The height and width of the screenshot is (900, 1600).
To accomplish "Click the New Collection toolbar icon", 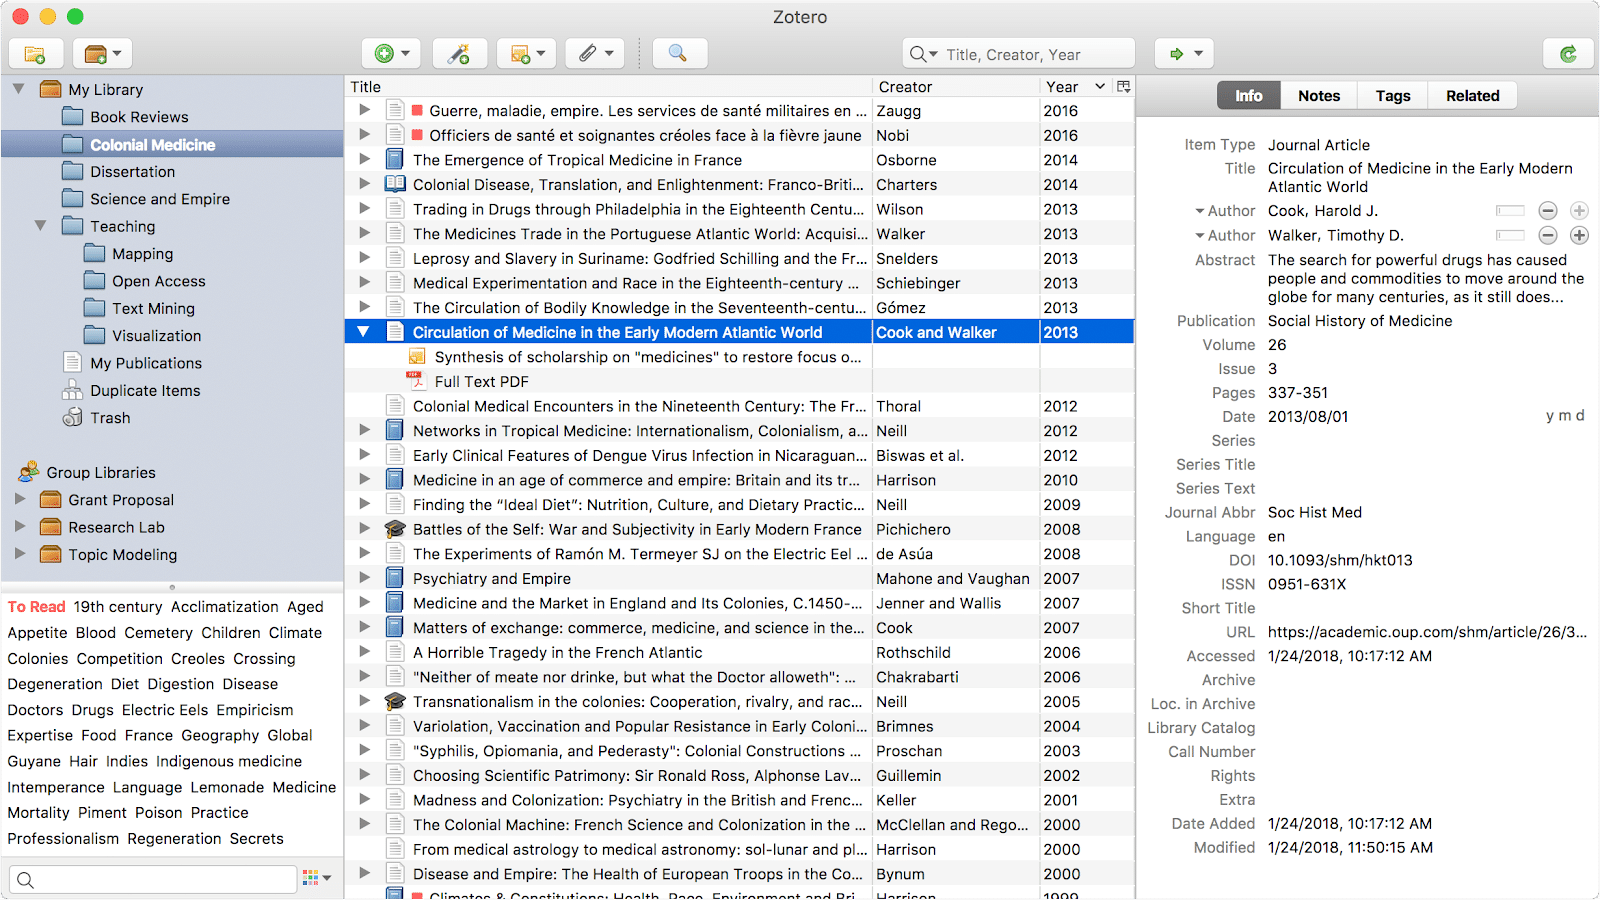I will (35, 54).
